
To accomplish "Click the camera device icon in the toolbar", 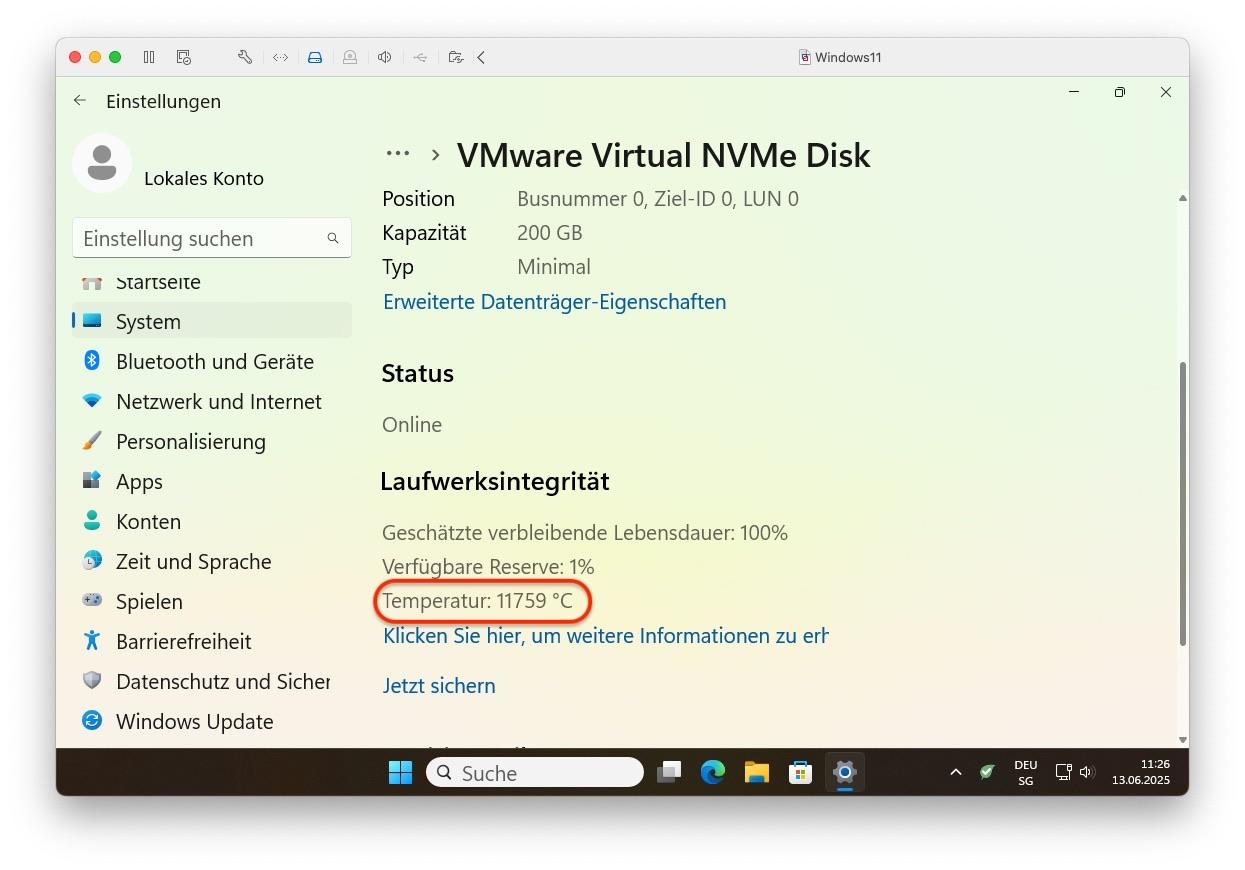I will [350, 57].
